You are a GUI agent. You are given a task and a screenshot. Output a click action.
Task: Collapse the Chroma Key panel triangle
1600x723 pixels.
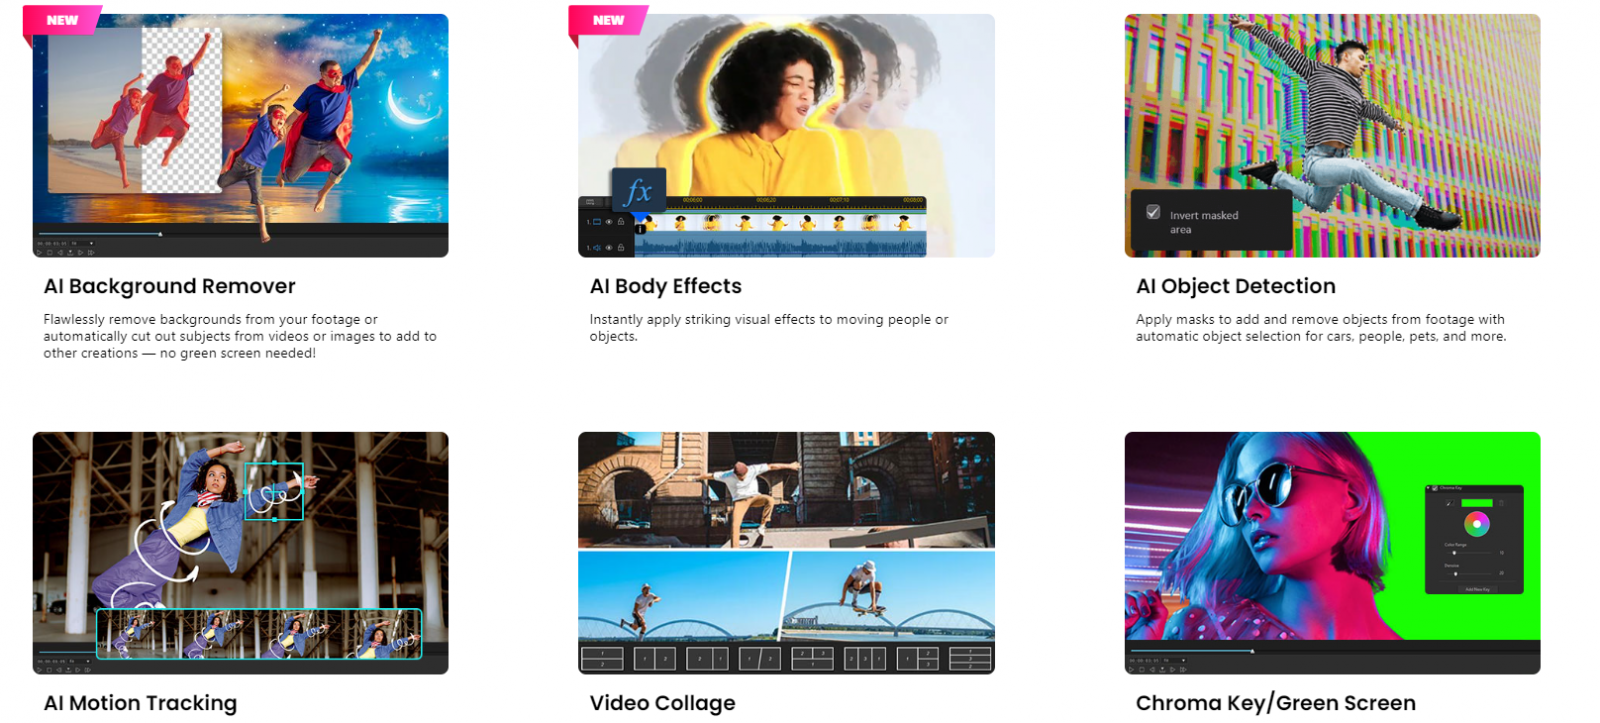click(x=1428, y=488)
